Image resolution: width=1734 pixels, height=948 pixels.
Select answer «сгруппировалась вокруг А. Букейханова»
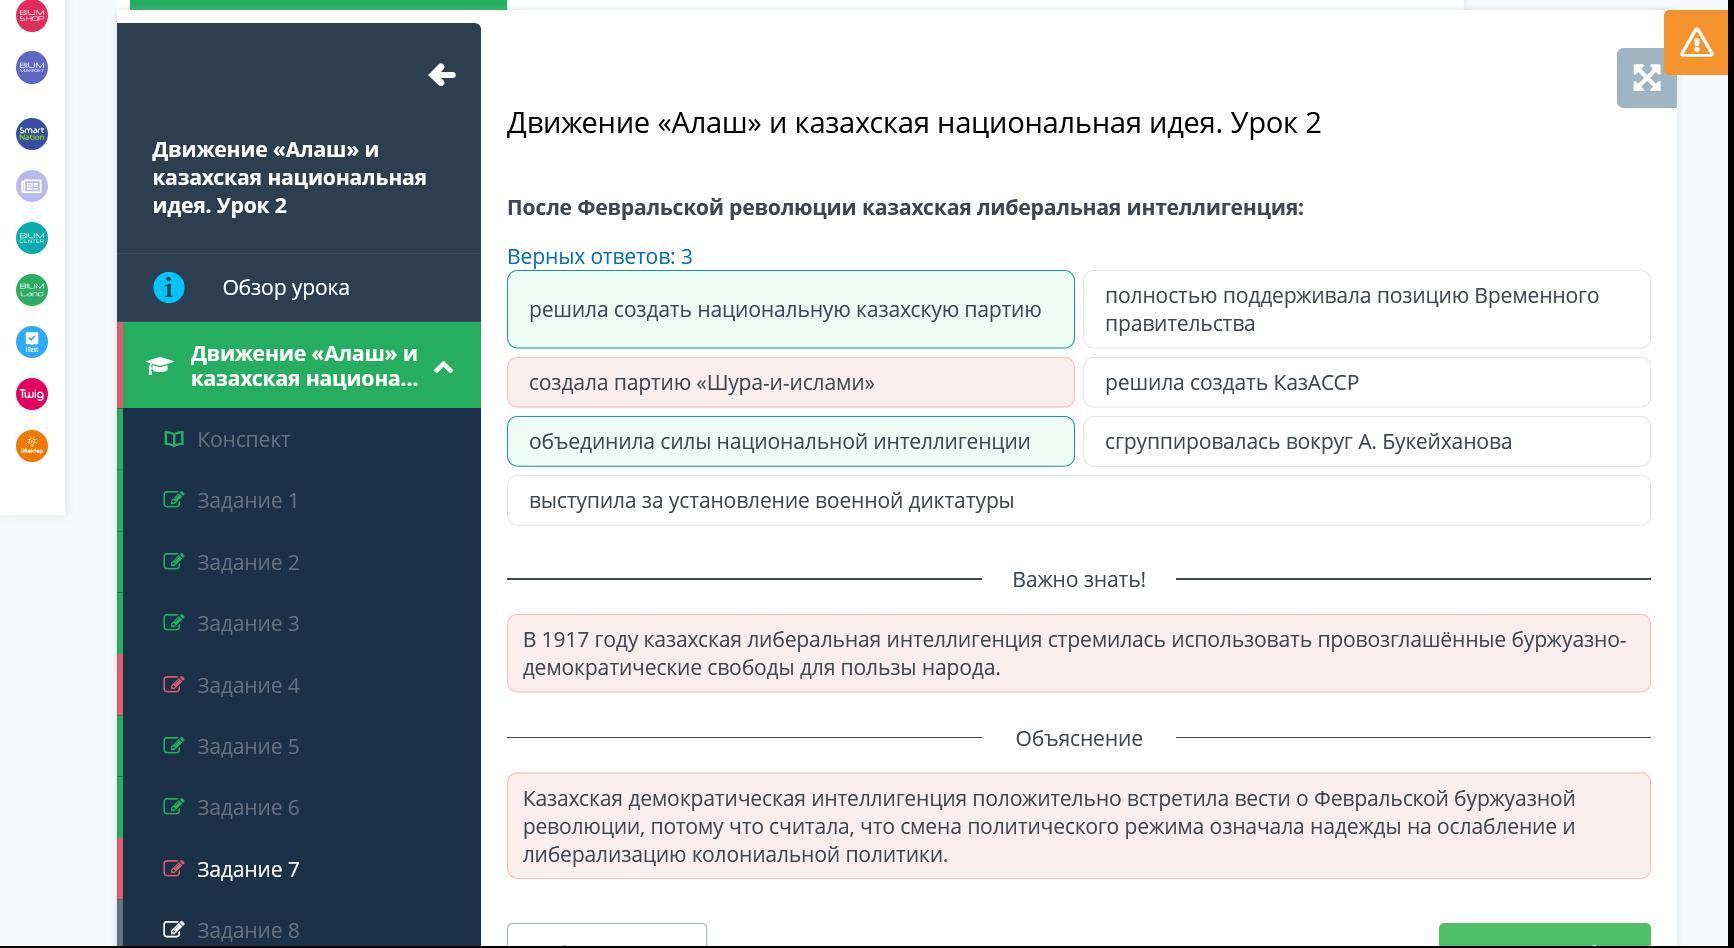[x=1367, y=441]
